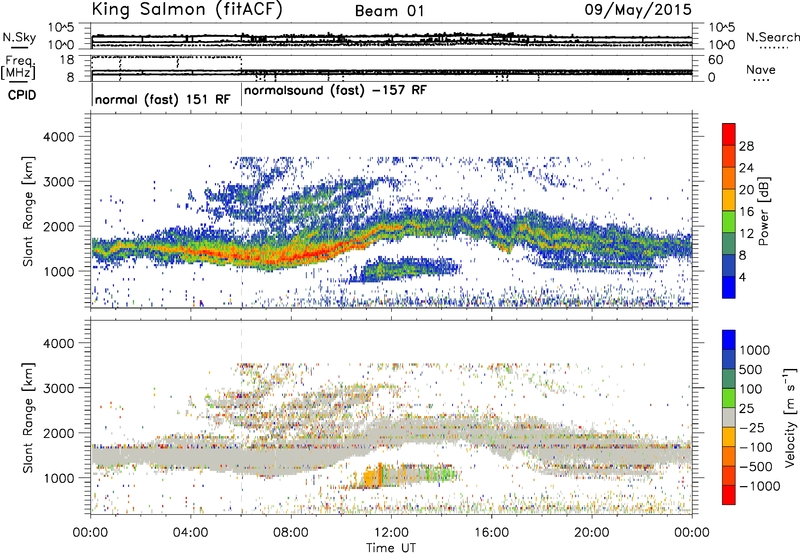Screen dimensions: 800x554
Task: Click 'normalsound (fast) -157 RF' text
Action: [336, 91]
